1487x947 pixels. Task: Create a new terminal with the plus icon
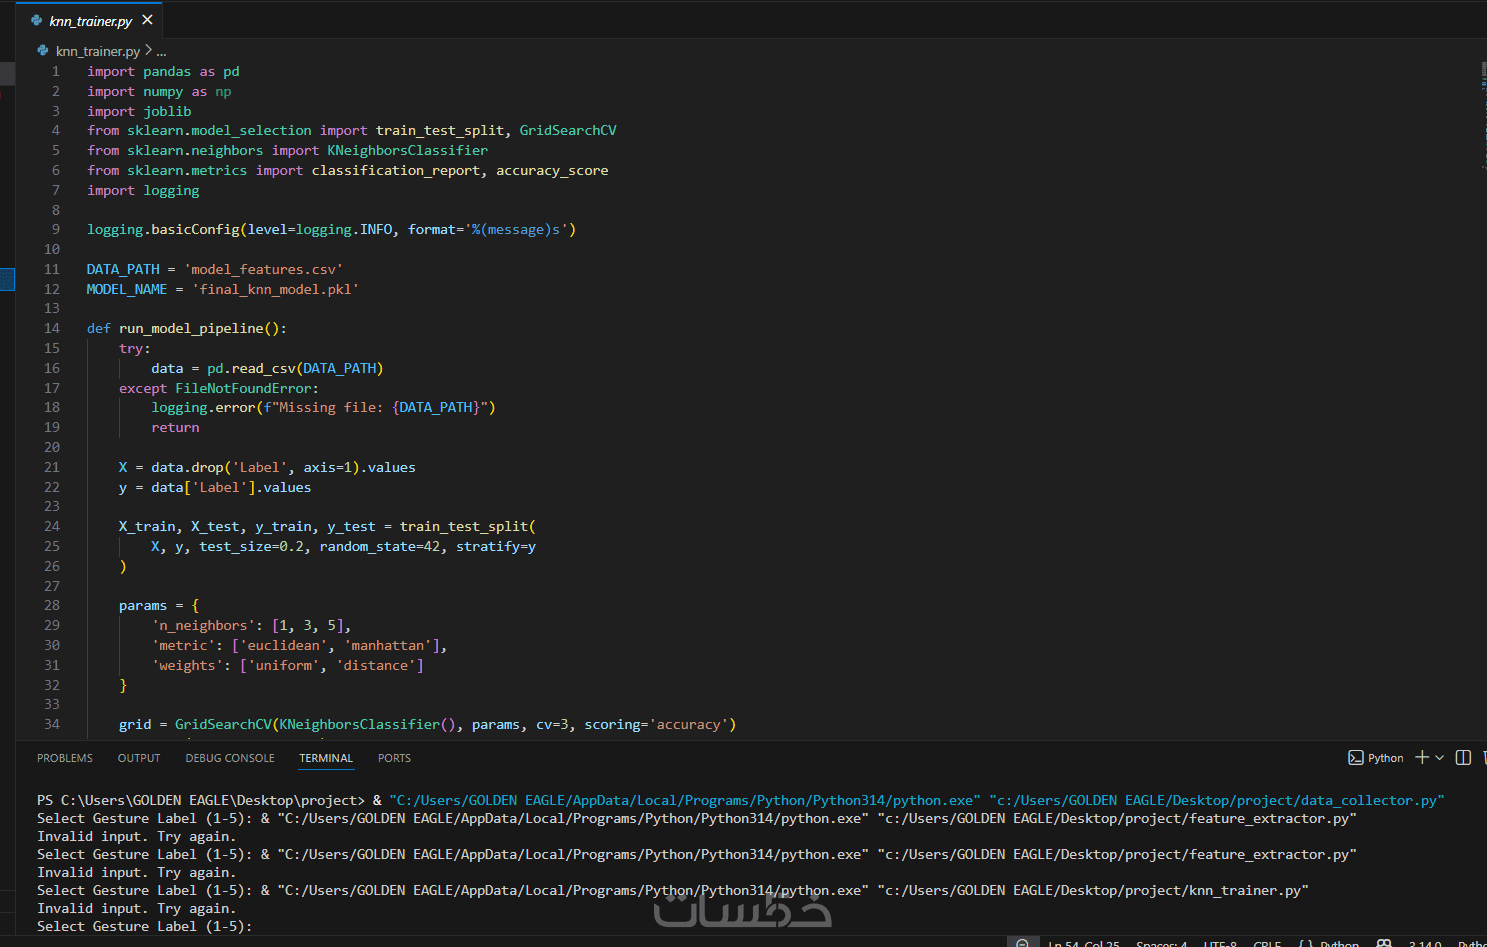(1422, 757)
